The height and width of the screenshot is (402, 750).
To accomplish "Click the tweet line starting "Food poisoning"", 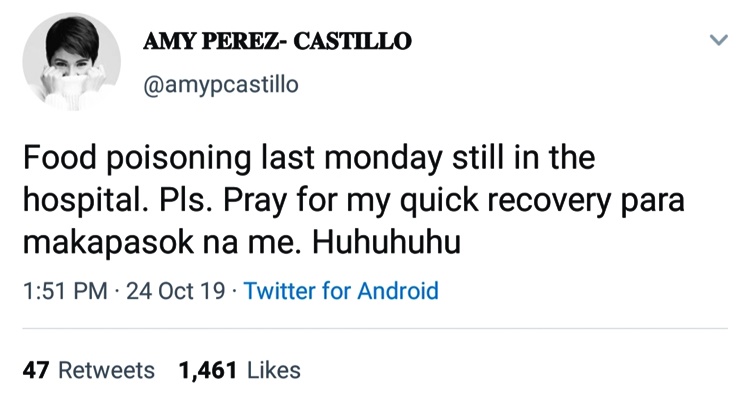I will point(309,157).
